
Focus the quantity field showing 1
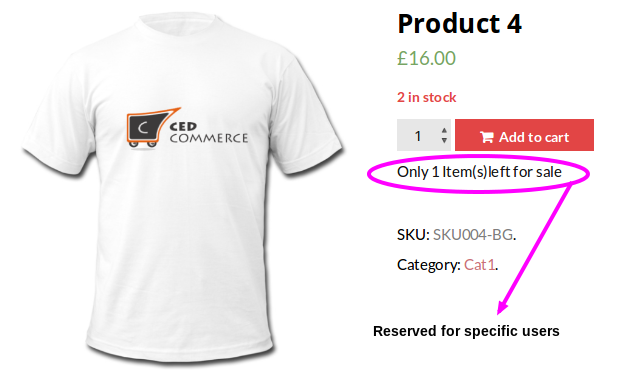coord(424,135)
